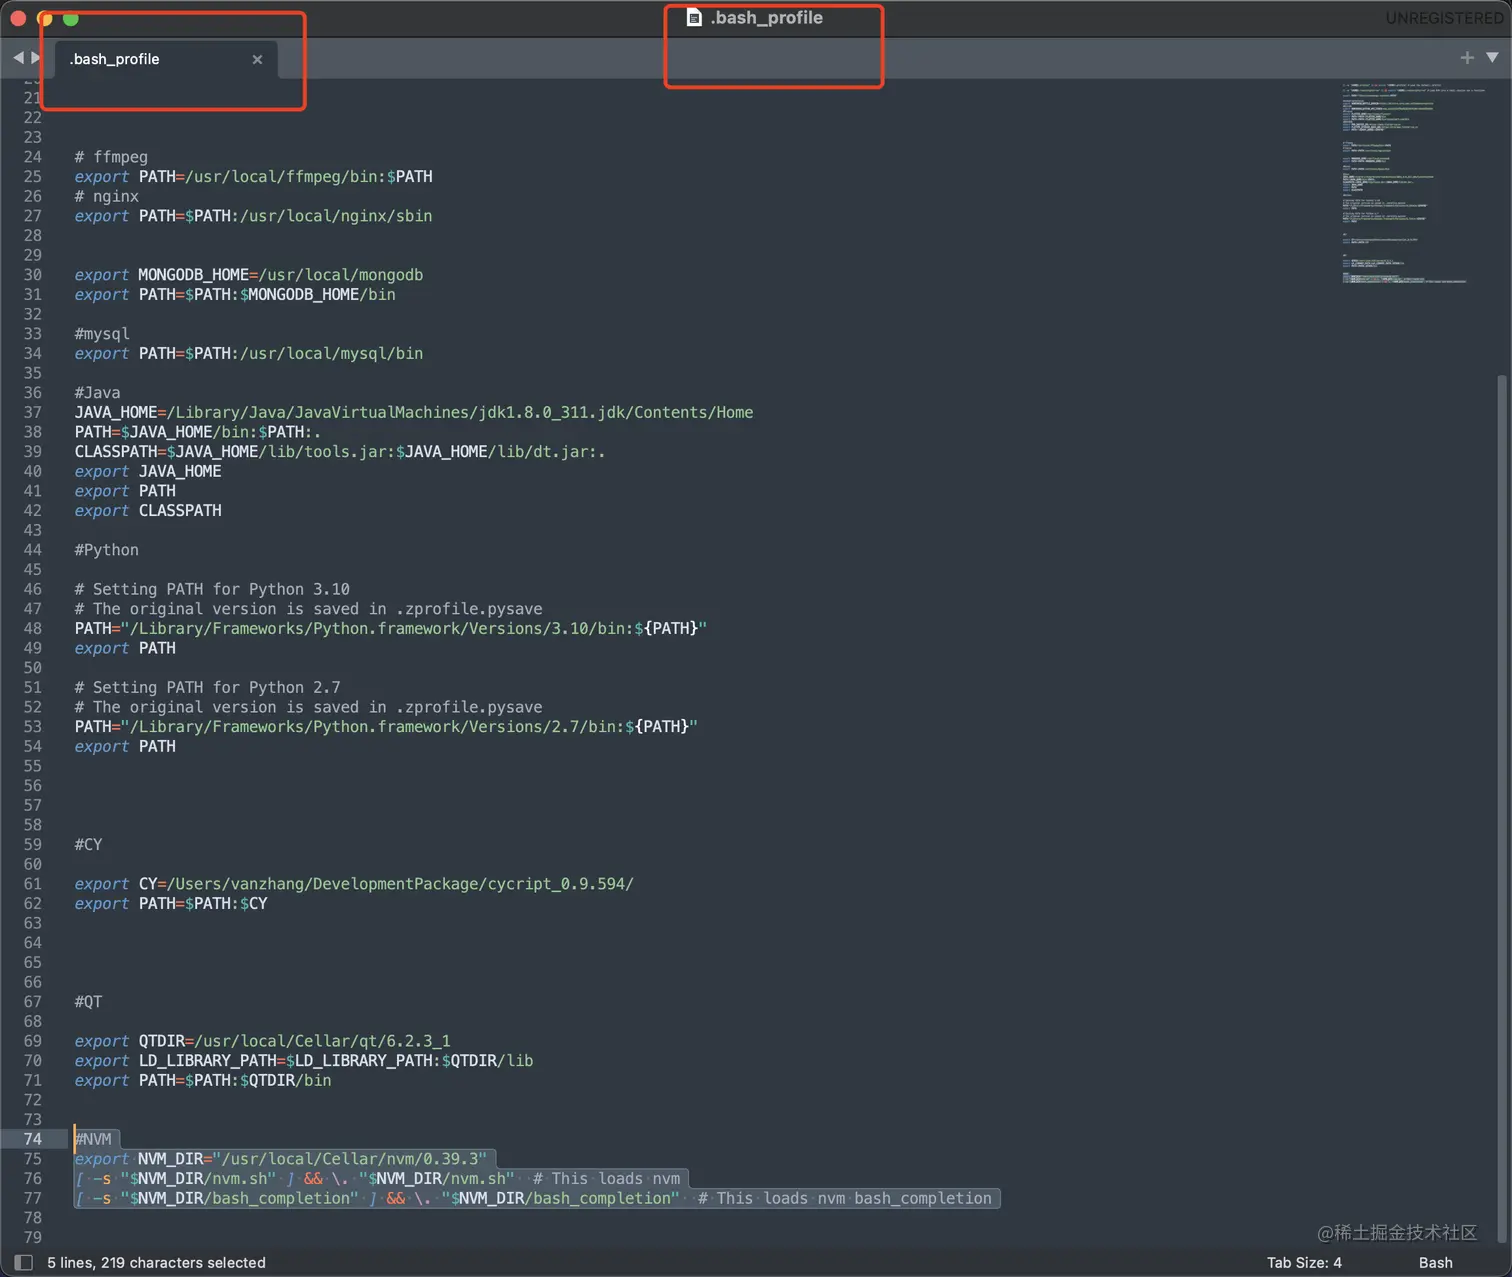
Task: Click the CY cycript_0.9.594 export line
Action: click(354, 884)
